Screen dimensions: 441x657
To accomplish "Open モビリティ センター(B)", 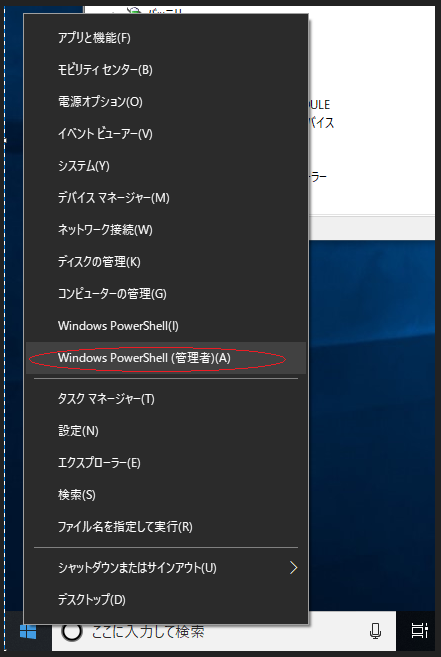I will (166, 70).
